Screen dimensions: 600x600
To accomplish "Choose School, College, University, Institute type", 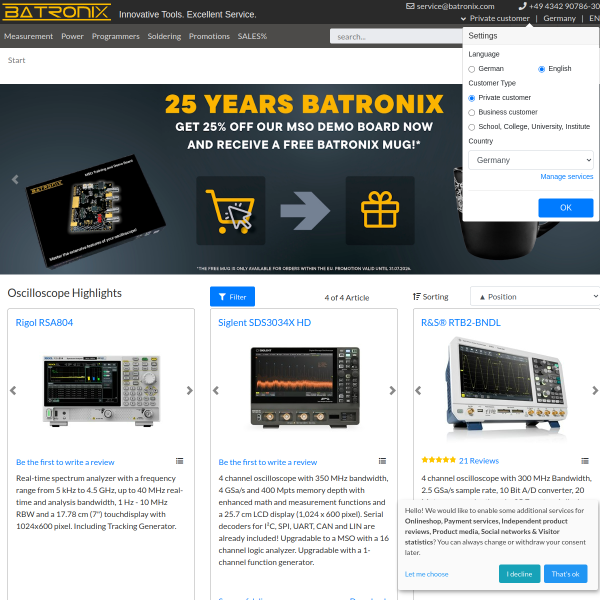I will (x=471, y=127).
